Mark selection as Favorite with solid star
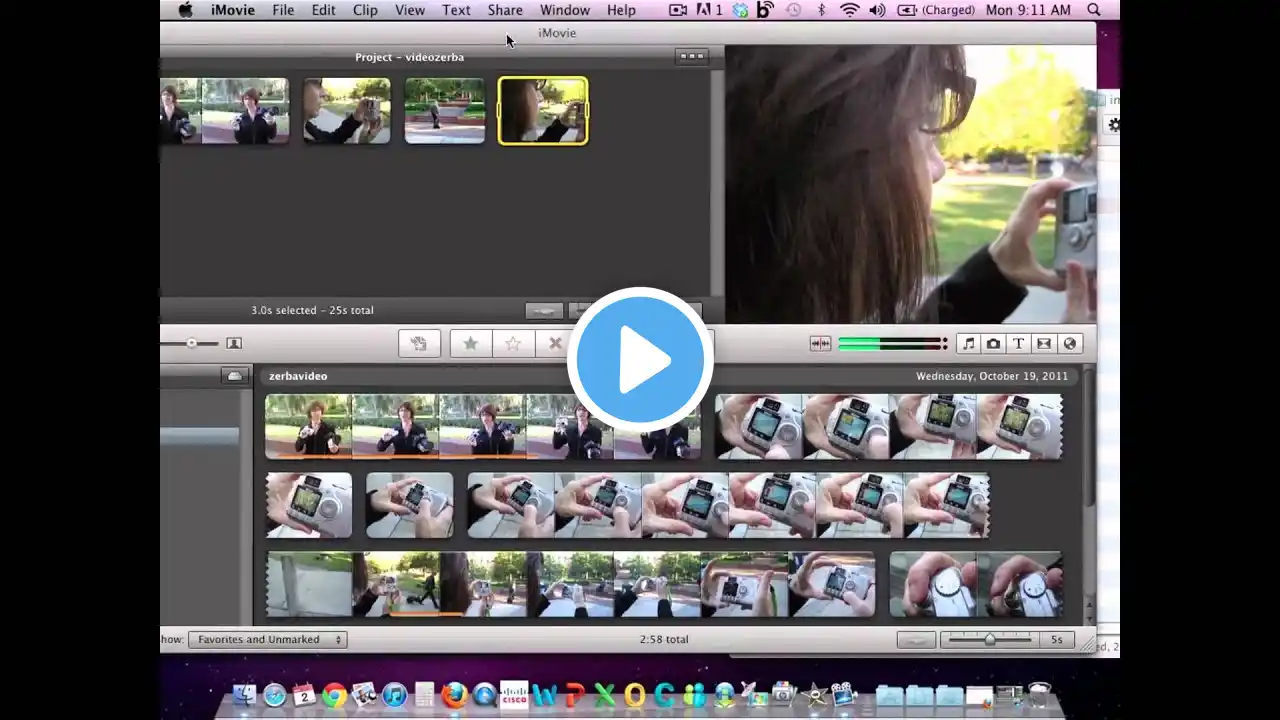This screenshot has width=1280, height=720. tap(470, 343)
